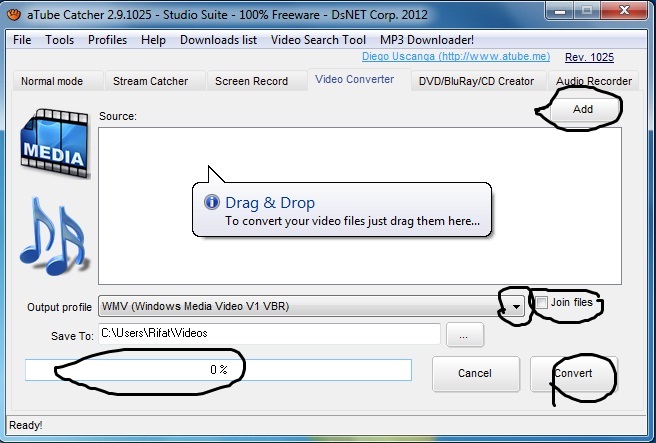Switch to the Normal mode tab
This screenshot has width=656, height=443.
[58, 81]
